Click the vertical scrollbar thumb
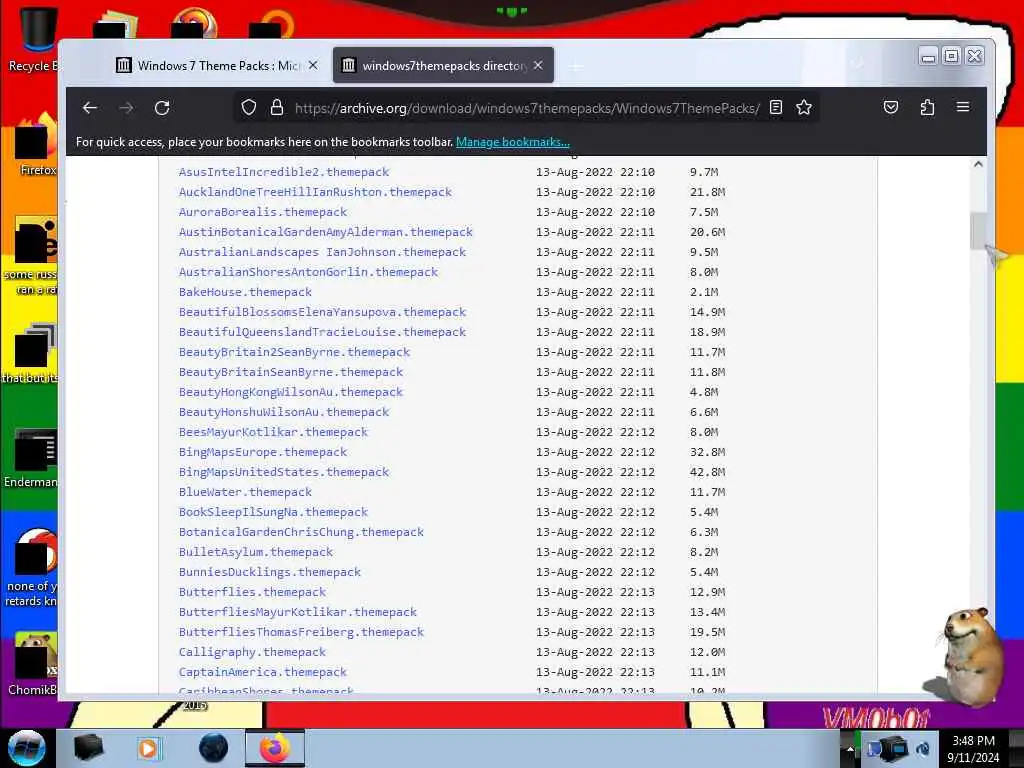1024x768 pixels. pyautogui.click(x=978, y=230)
